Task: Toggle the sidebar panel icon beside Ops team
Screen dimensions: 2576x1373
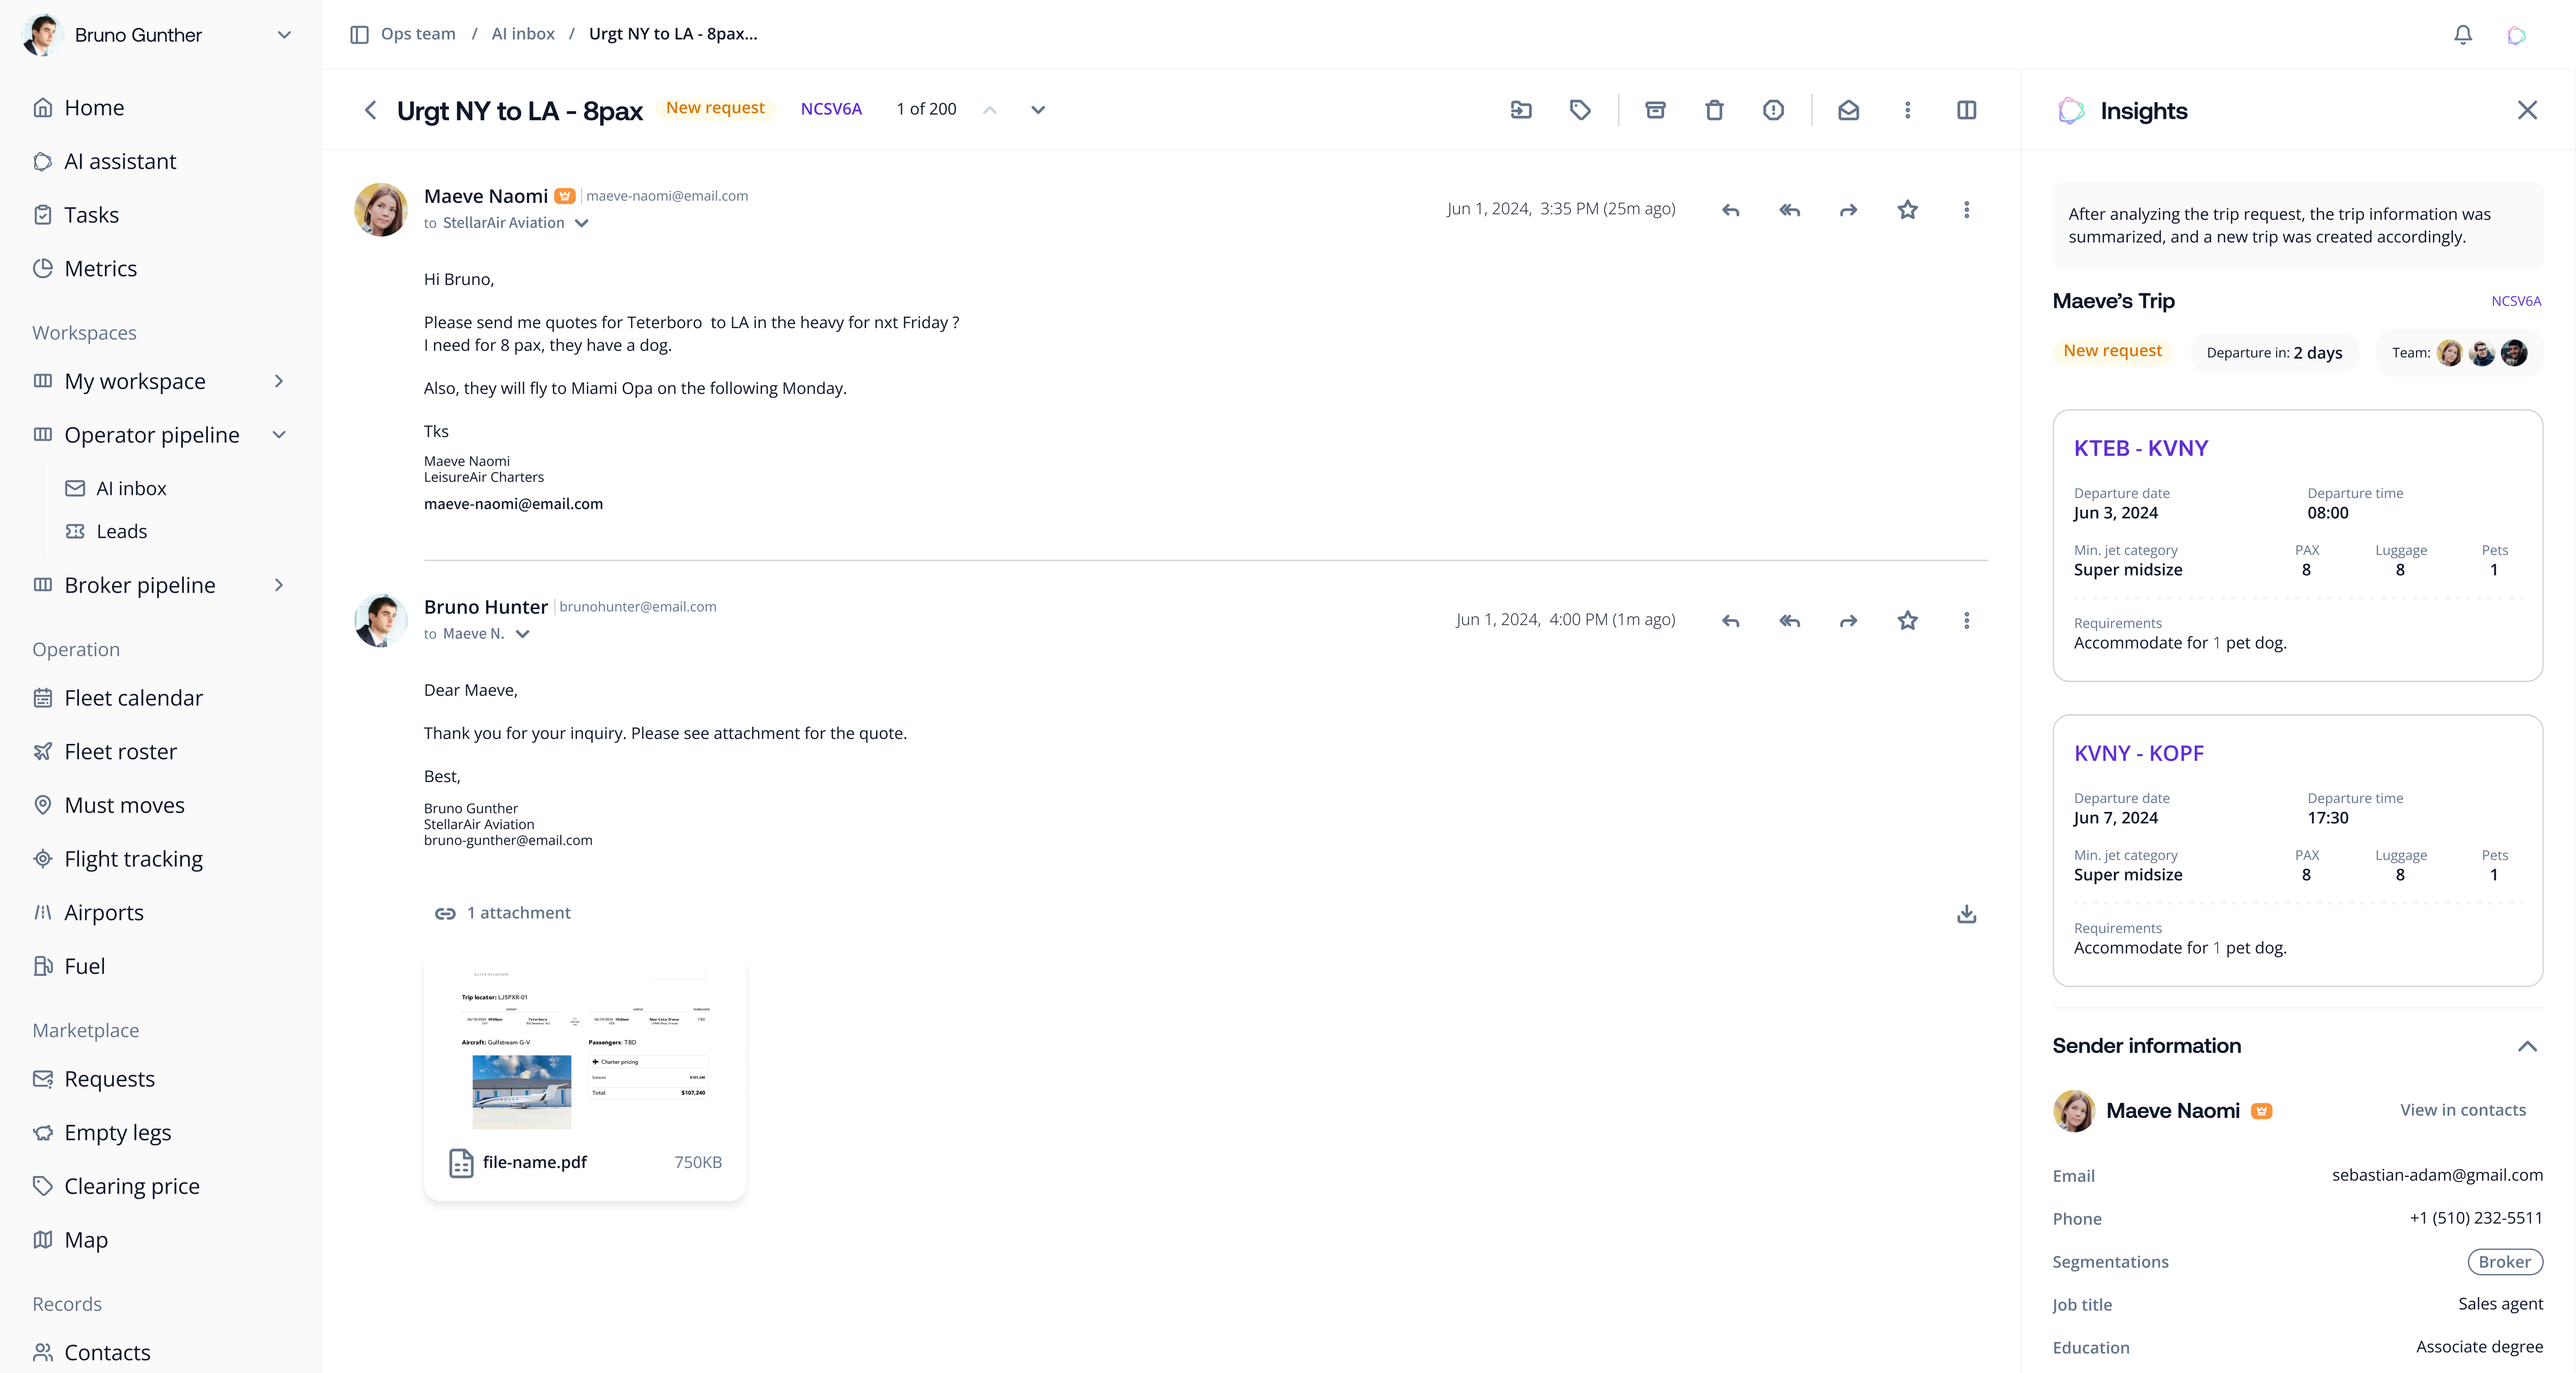Action: [x=359, y=34]
